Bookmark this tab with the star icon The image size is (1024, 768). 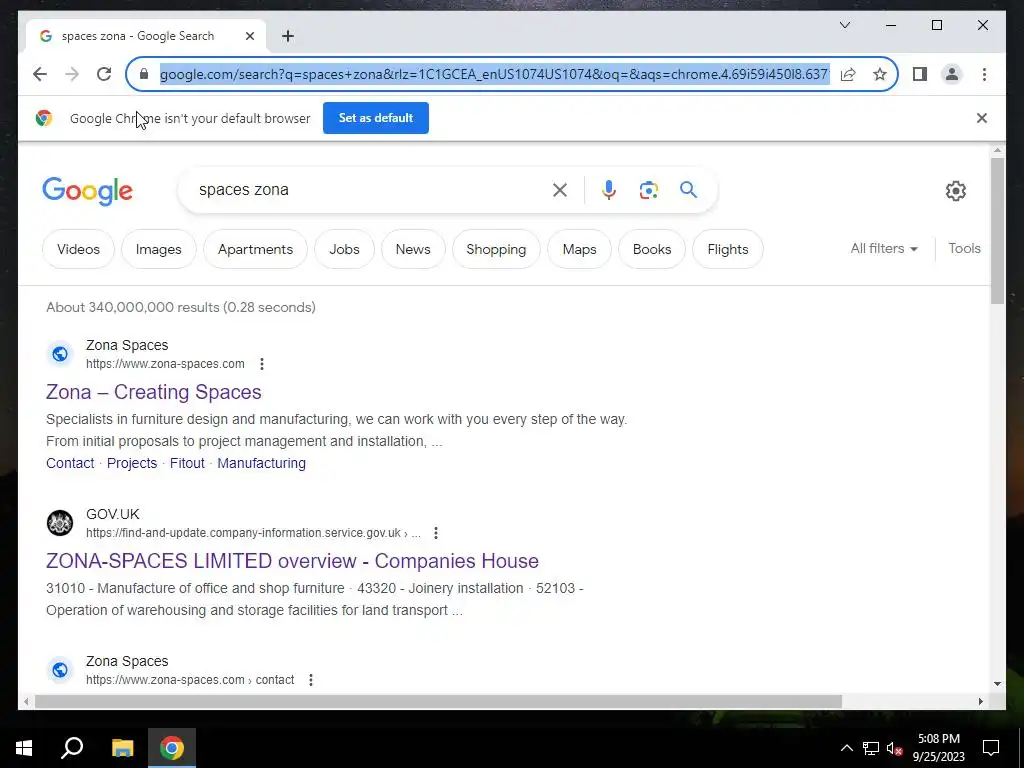880,74
